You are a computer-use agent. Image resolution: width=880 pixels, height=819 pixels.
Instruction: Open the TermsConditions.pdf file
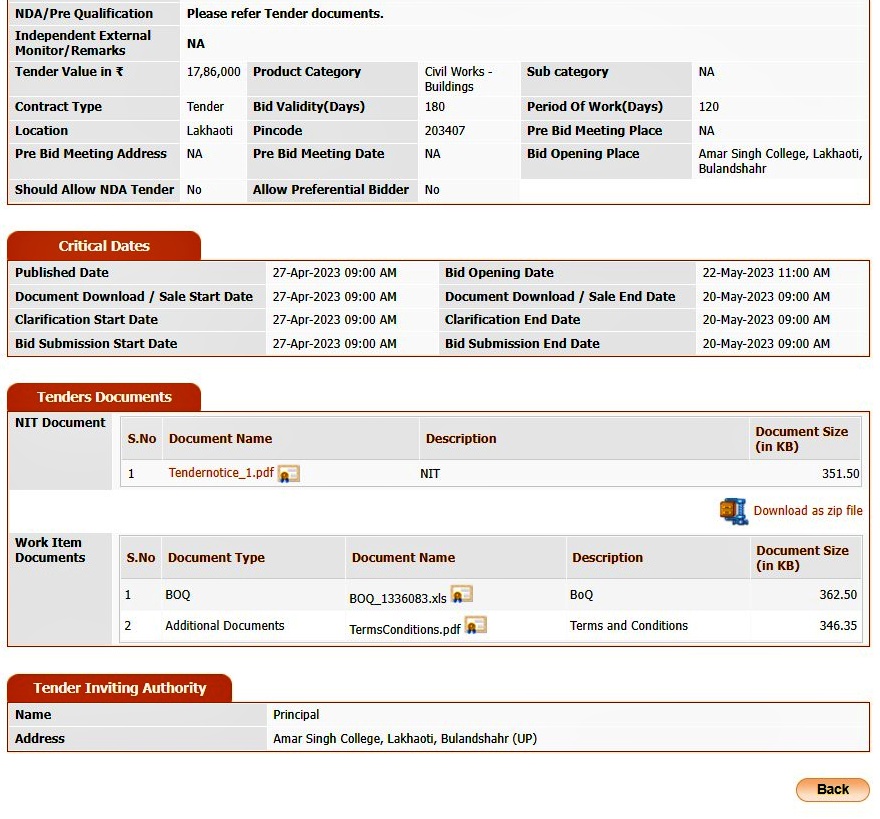pos(405,629)
